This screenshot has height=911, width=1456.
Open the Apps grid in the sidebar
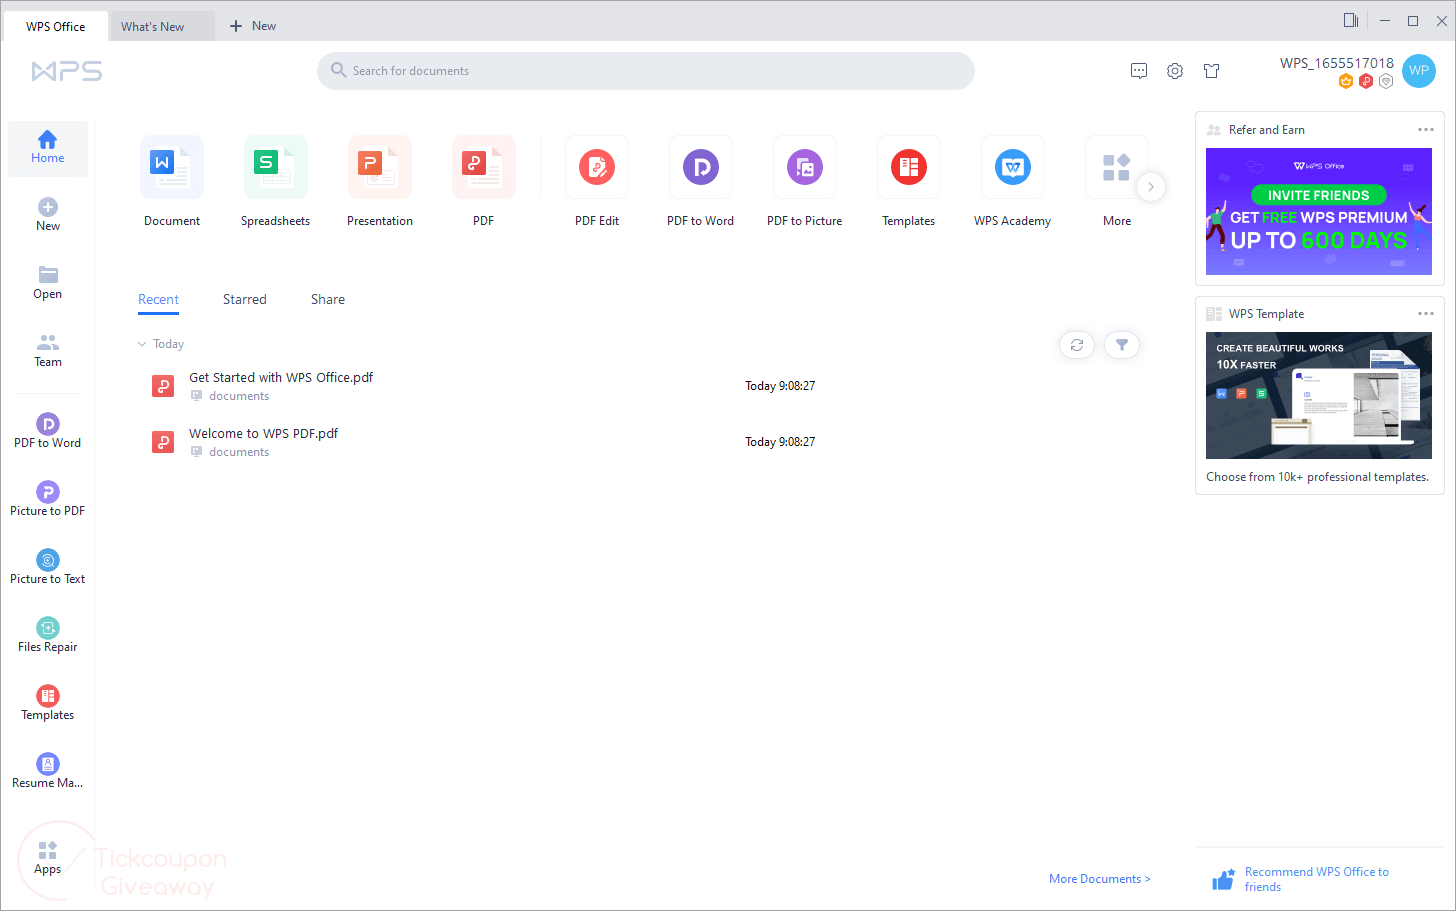[48, 858]
